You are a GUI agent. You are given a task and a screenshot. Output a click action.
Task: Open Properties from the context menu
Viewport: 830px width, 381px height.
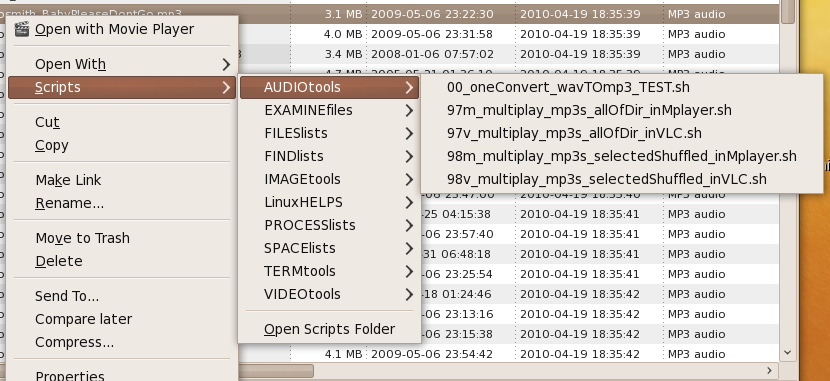point(70,376)
